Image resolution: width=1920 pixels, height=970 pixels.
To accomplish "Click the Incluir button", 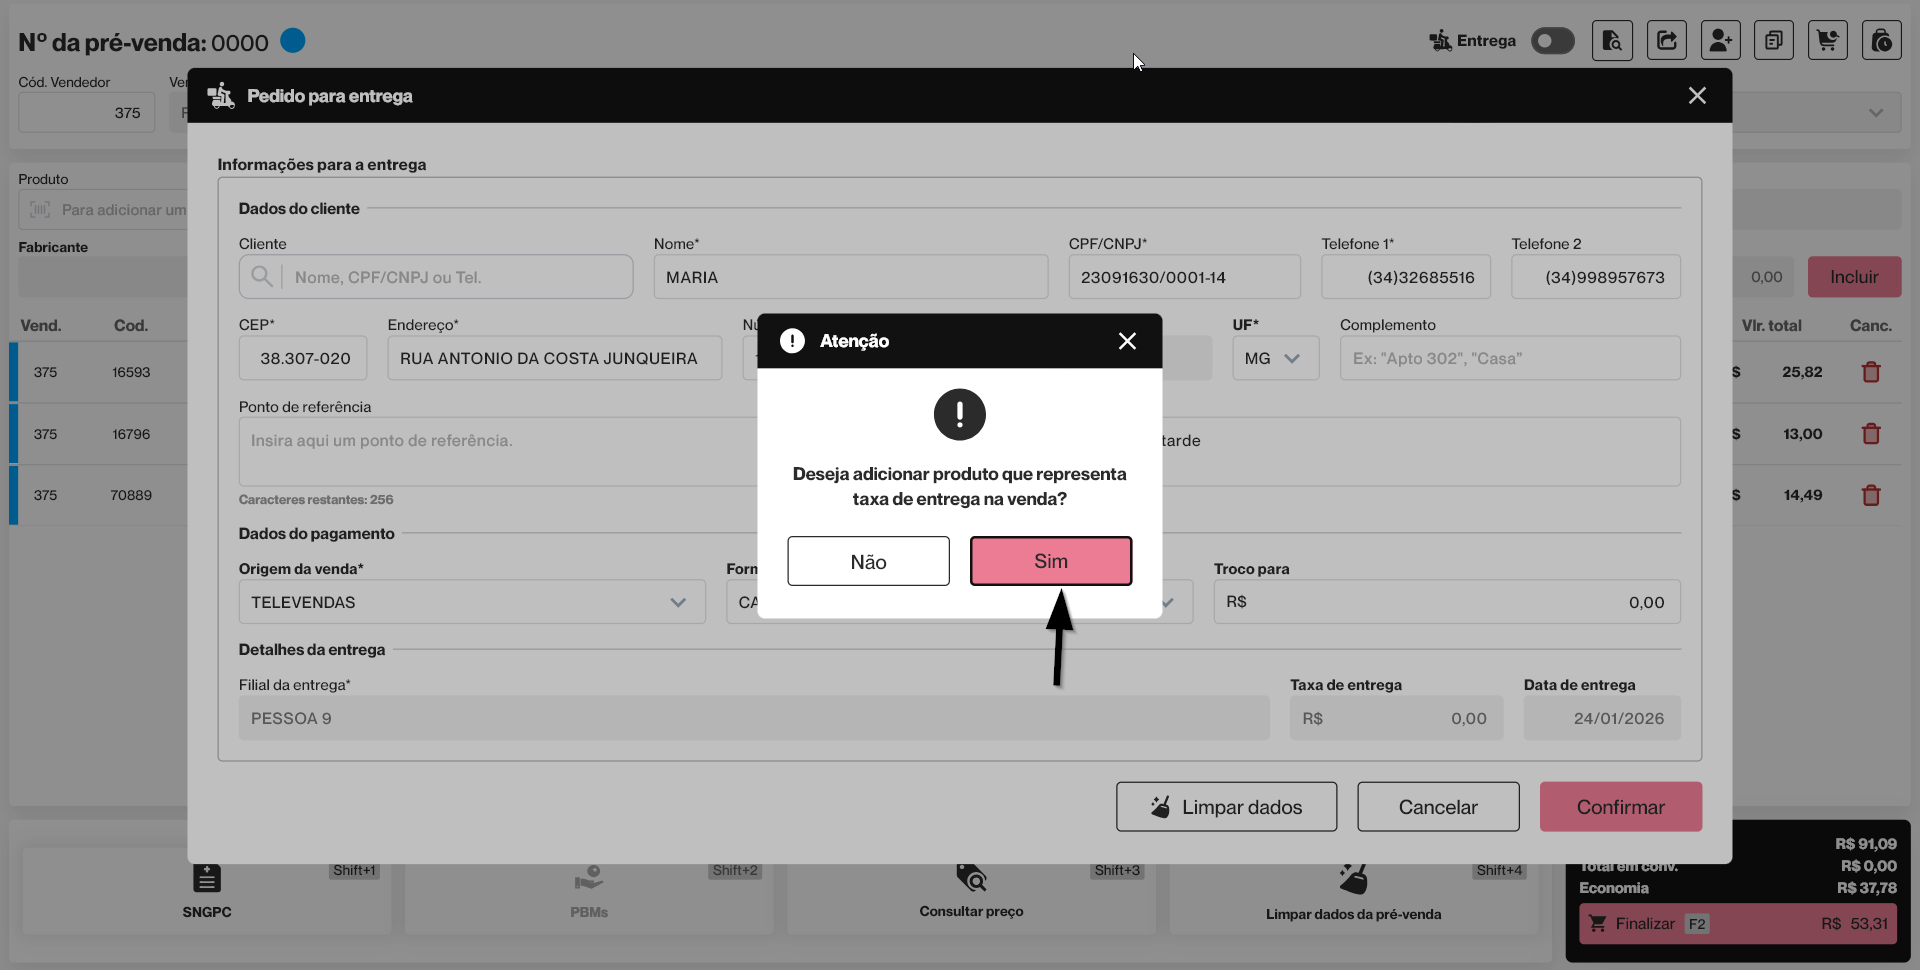I will [1854, 277].
